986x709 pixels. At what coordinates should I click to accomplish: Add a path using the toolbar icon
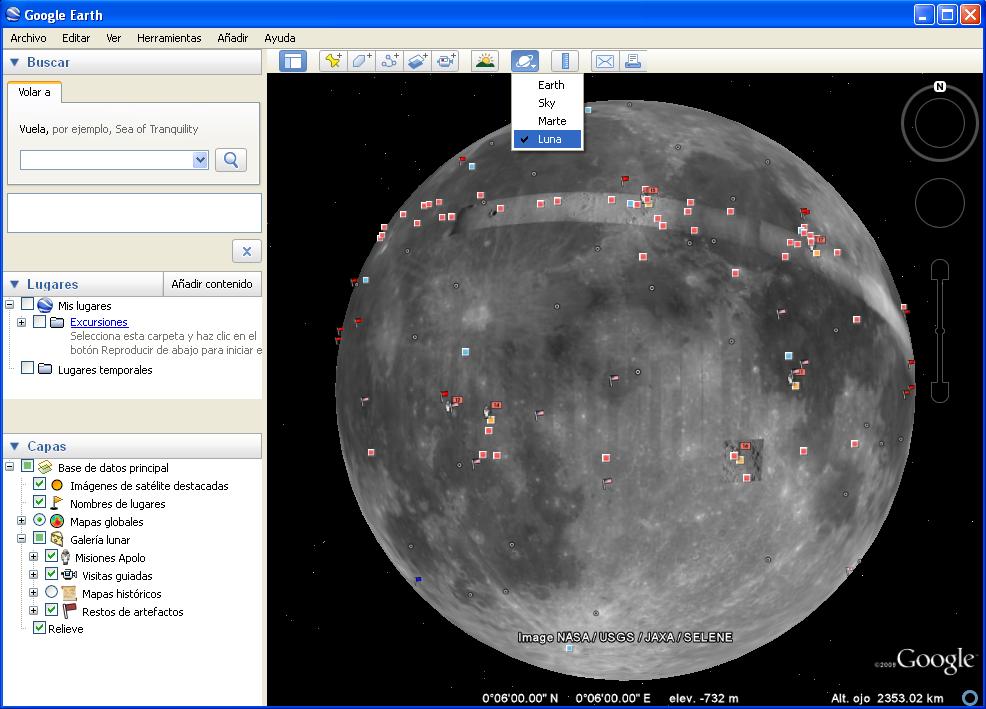click(390, 61)
